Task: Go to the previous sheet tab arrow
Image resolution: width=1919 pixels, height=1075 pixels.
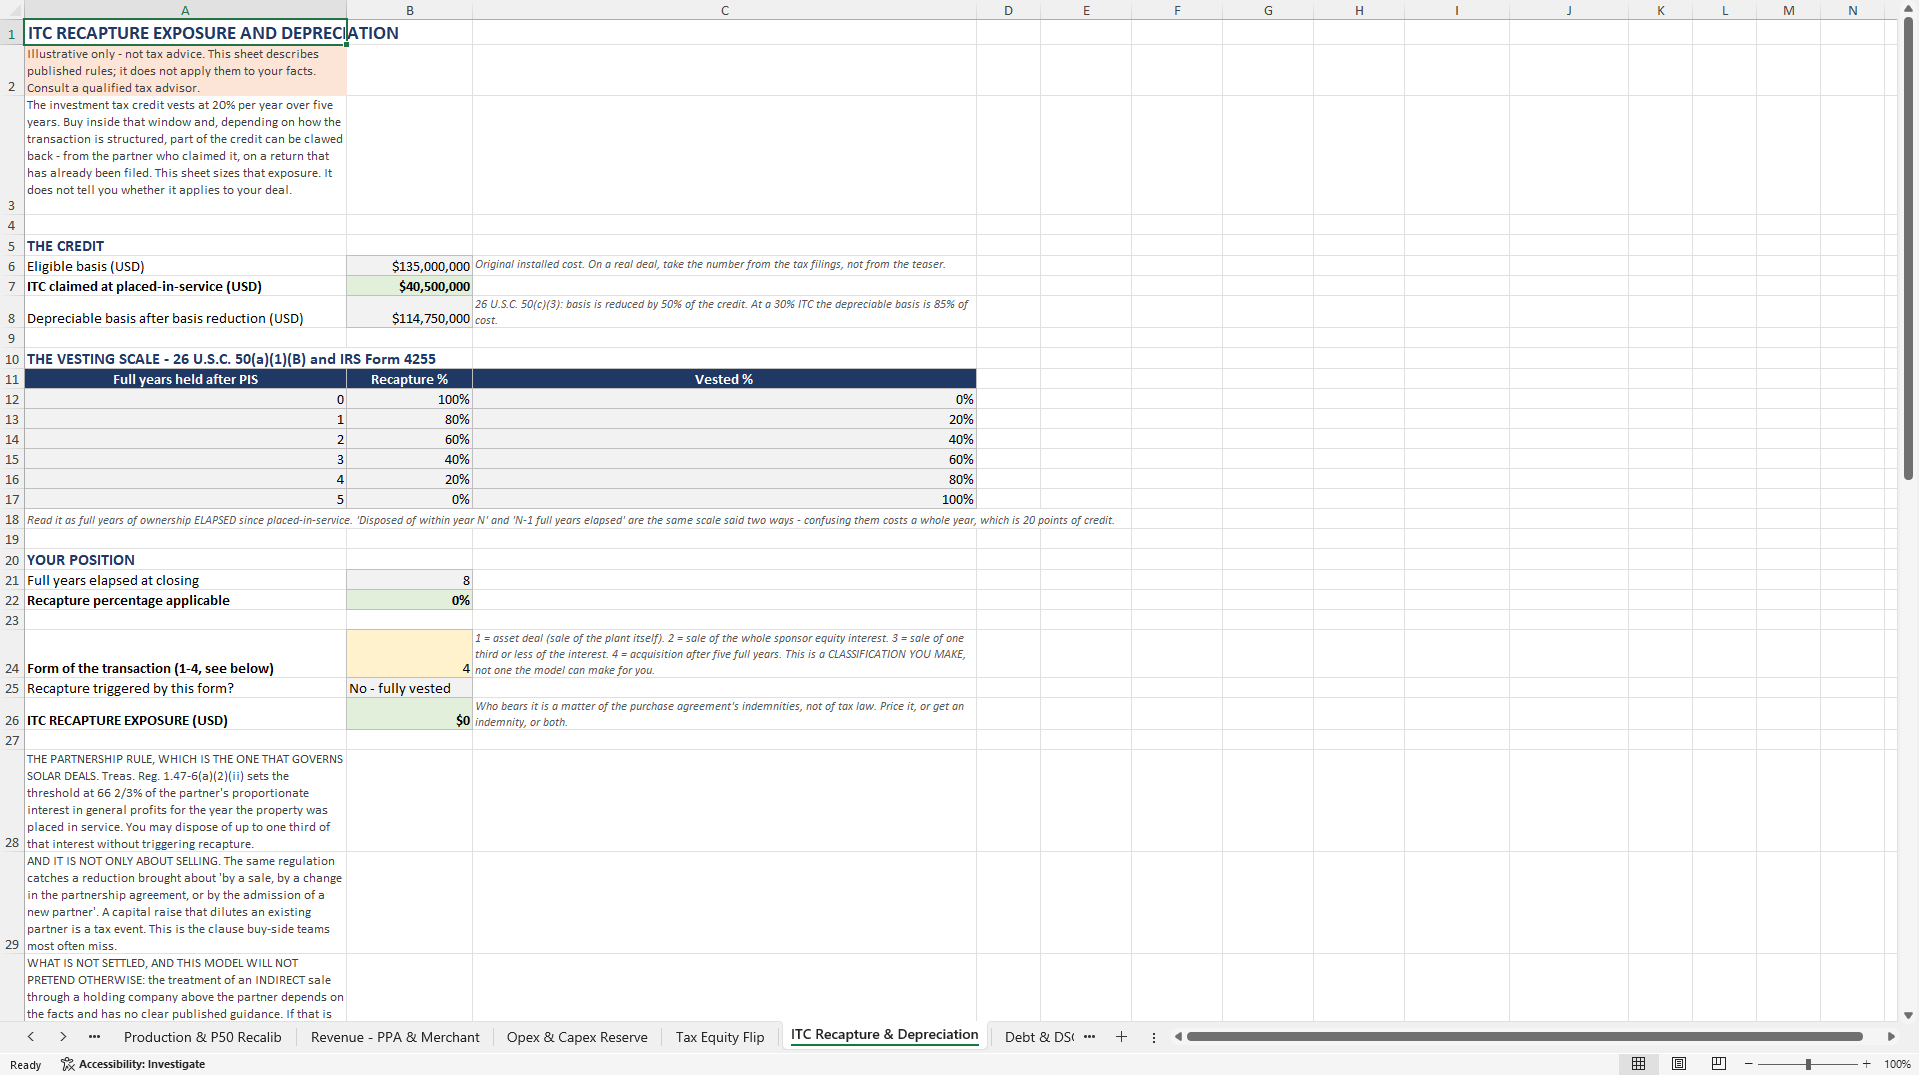Action: pos(31,1037)
